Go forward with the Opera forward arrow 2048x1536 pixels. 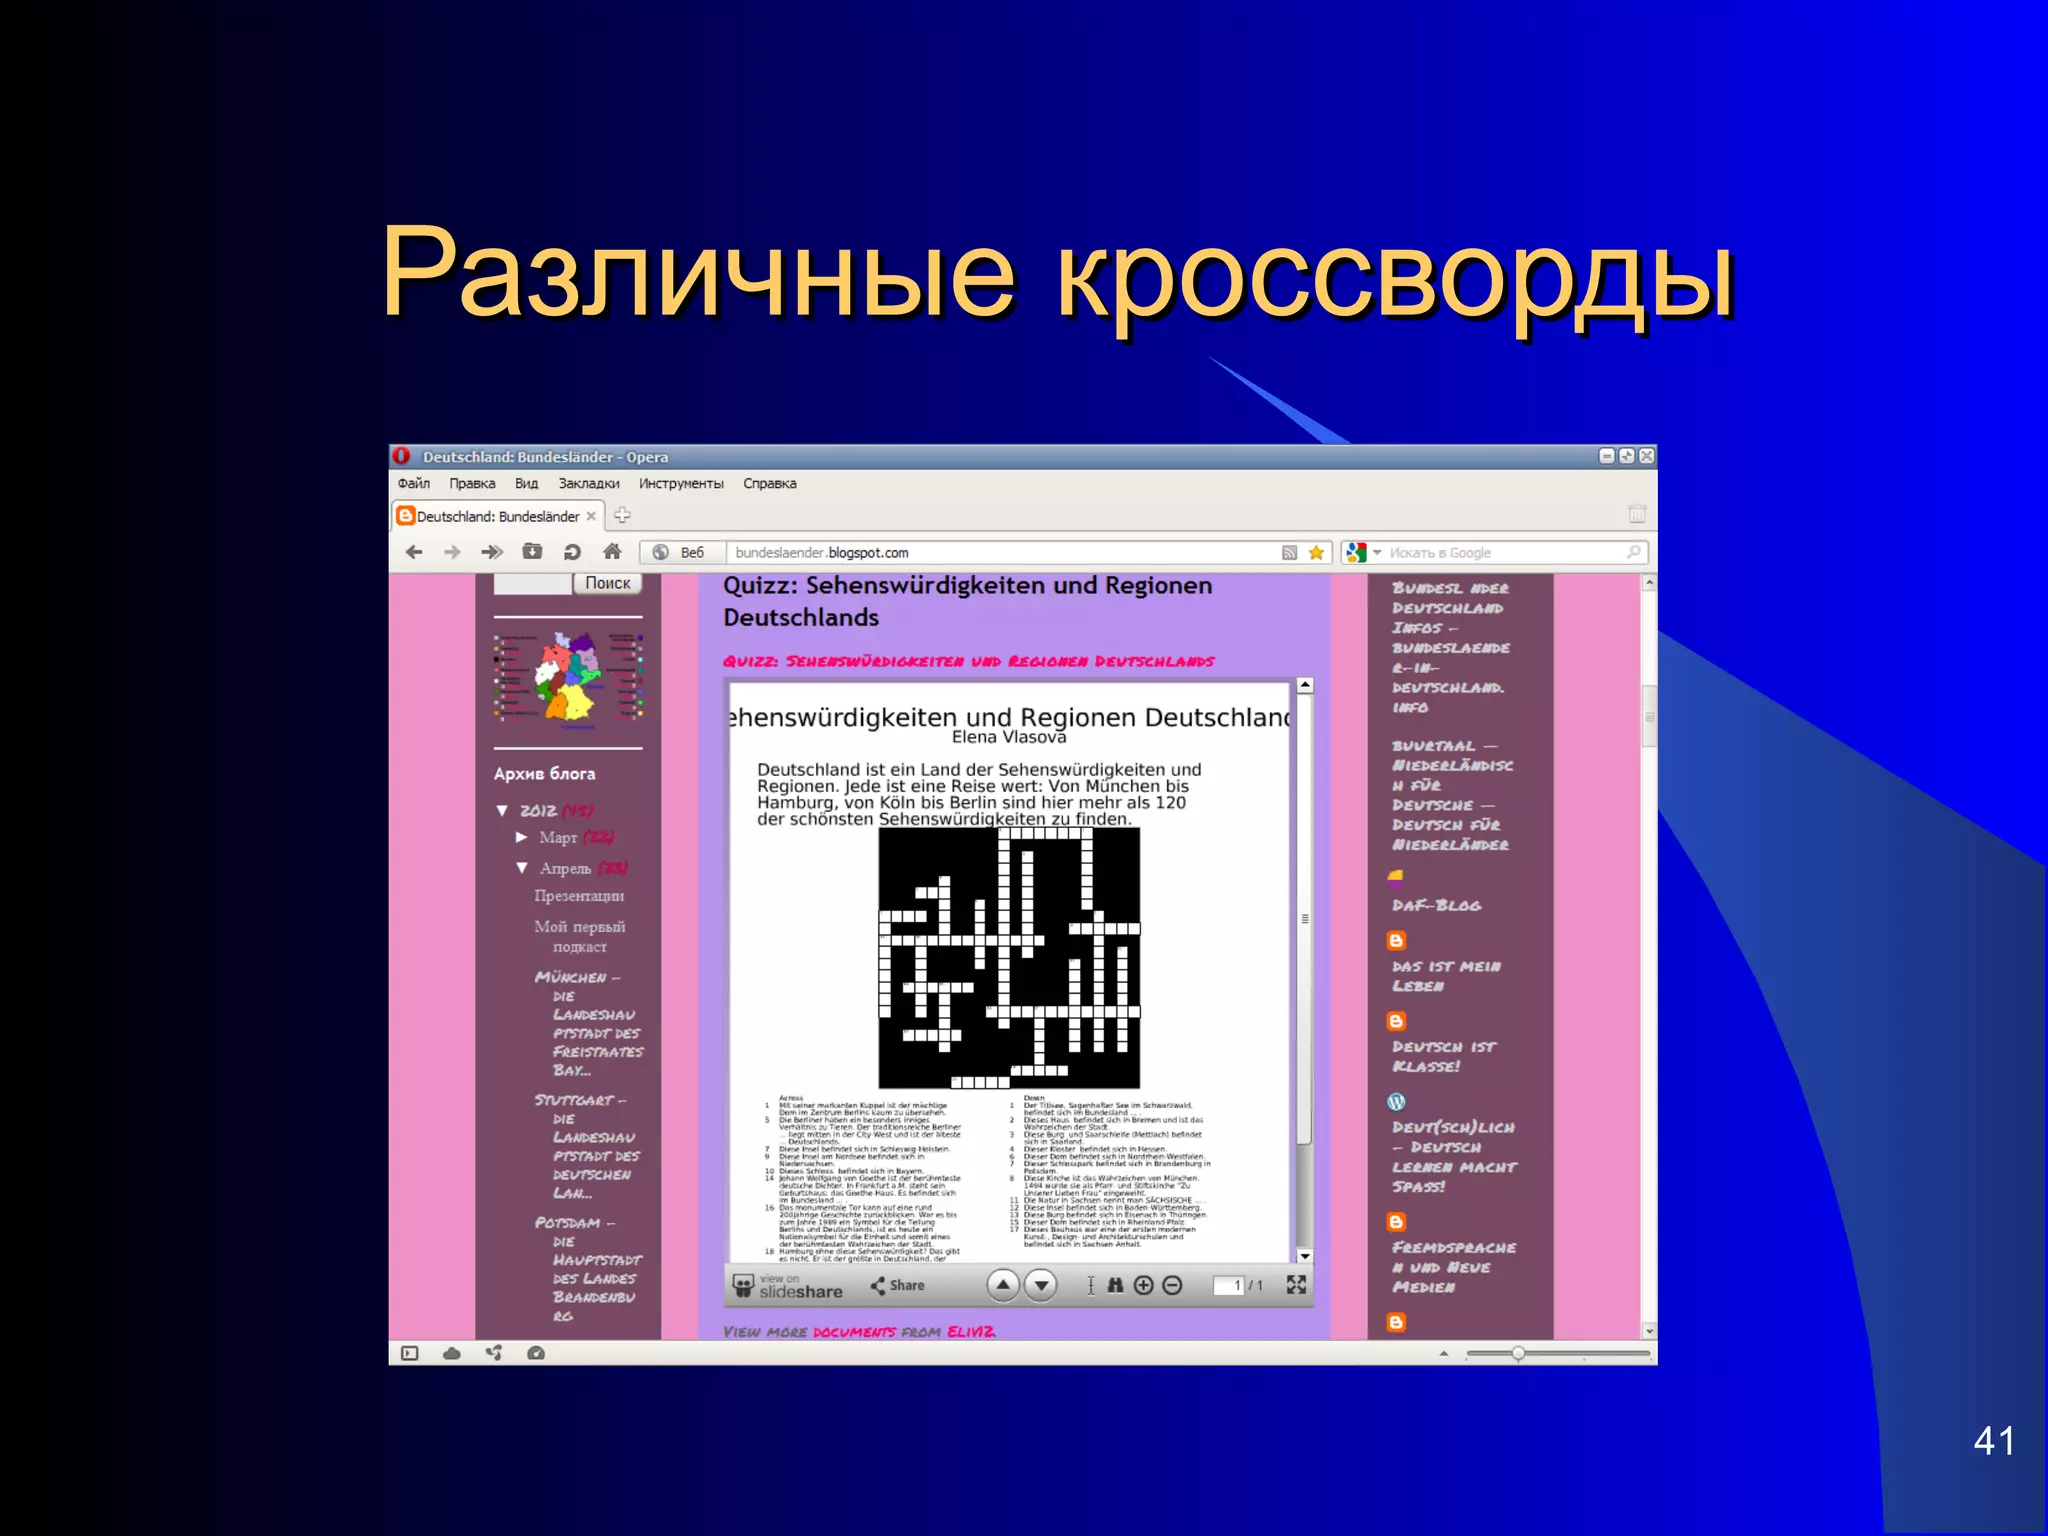(x=452, y=552)
